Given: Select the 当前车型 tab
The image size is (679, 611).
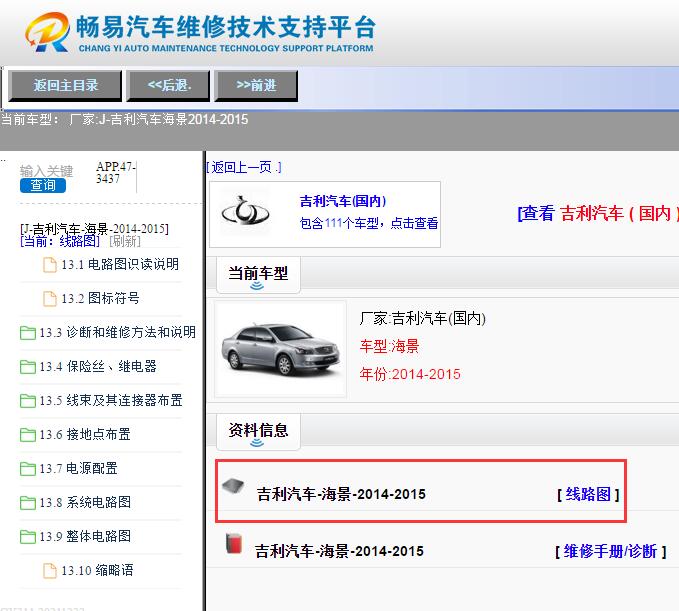Looking at the screenshot, I should coord(258,275).
